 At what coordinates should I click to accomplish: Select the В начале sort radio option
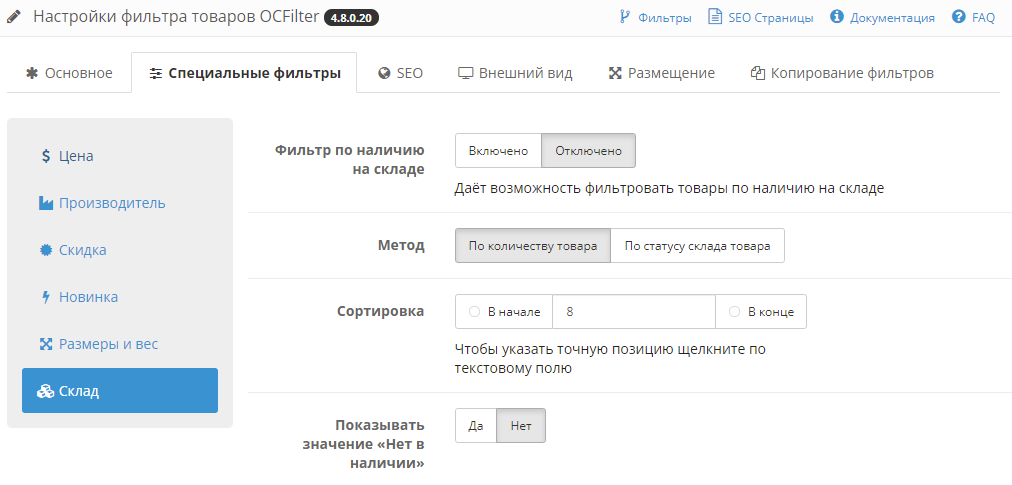click(475, 312)
